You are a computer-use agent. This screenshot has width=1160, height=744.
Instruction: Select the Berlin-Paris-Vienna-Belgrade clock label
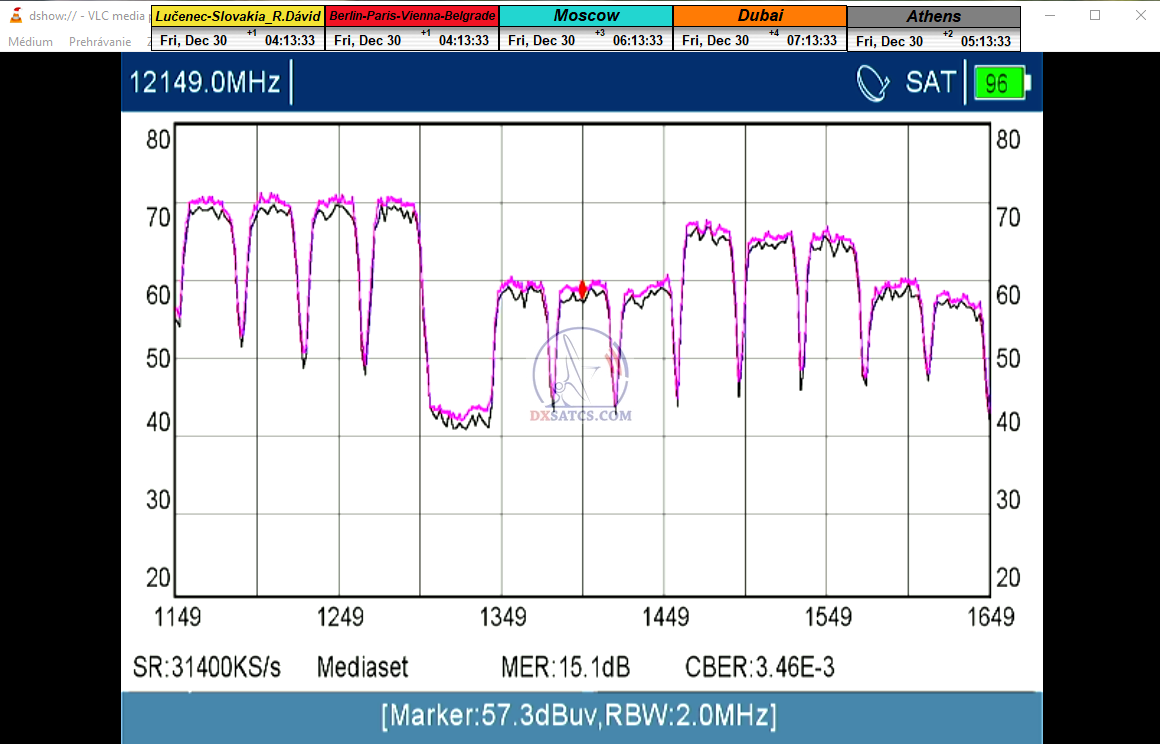pos(412,16)
